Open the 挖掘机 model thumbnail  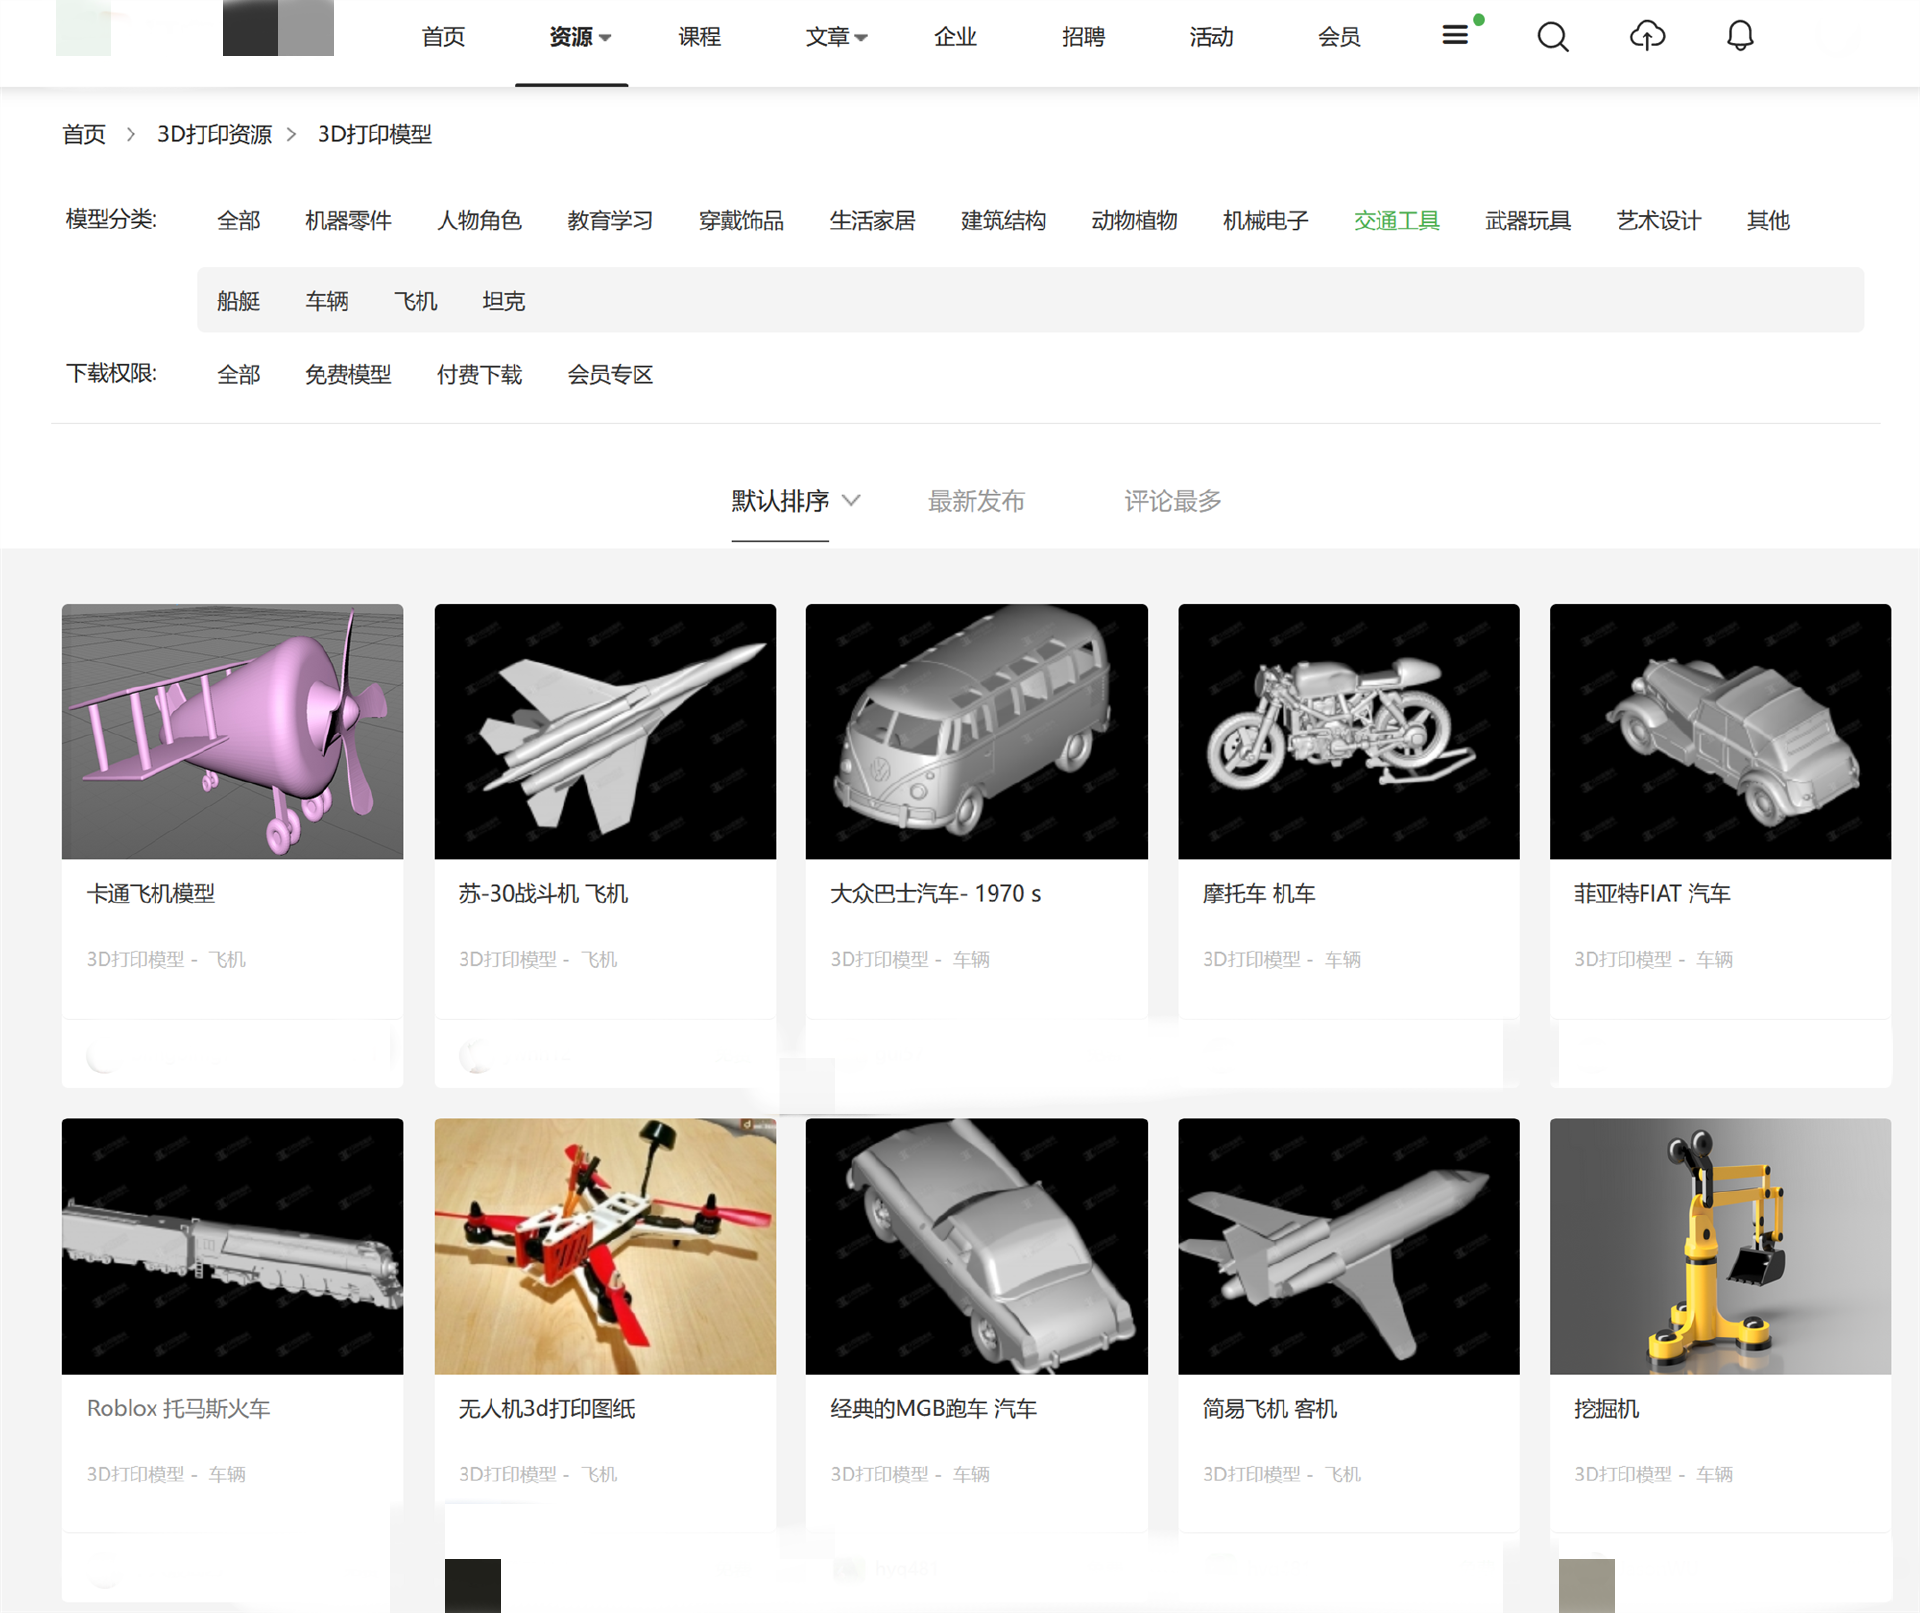click(1719, 1245)
